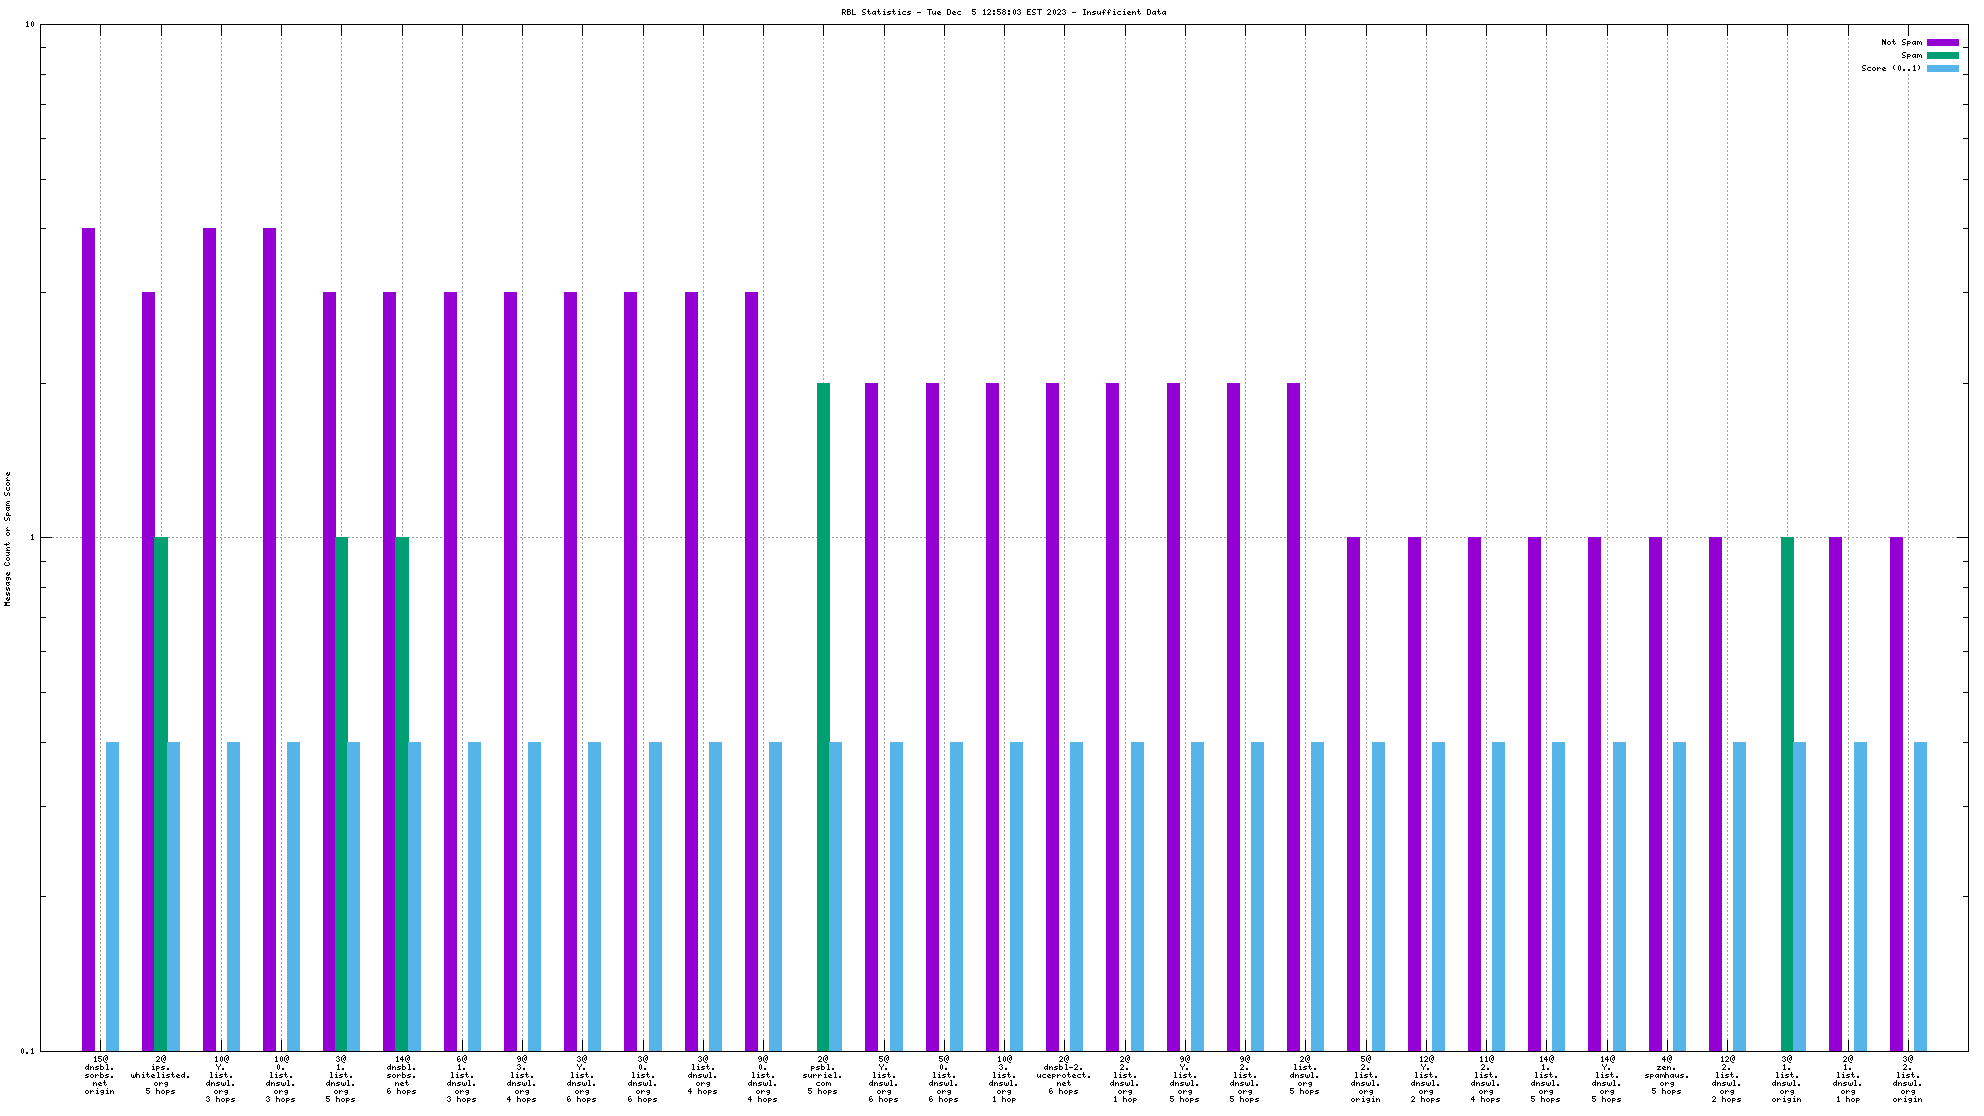Click the purple Not Spam legend swatch
Image resolution: width=1984 pixels, height=1116 pixels.
1942,42
